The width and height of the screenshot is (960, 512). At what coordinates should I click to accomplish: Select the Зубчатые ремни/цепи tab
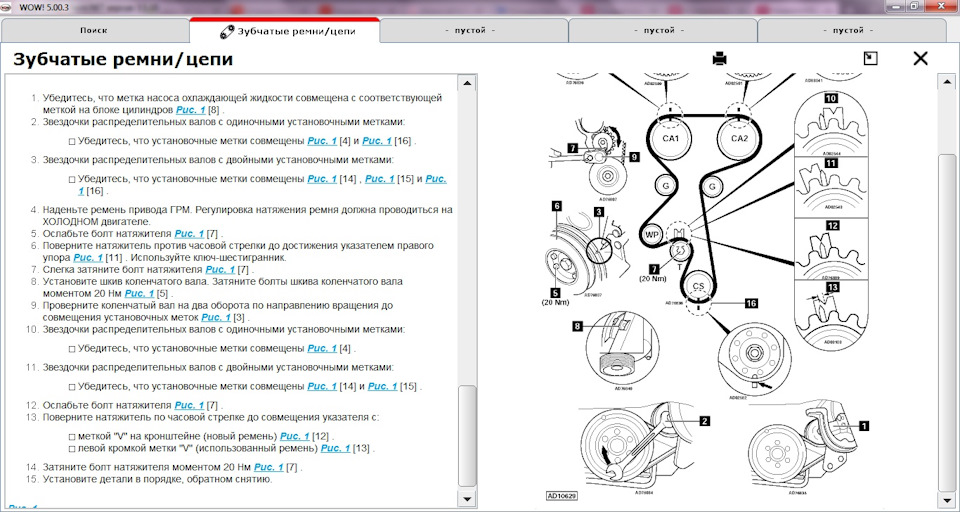pos(285,31)
